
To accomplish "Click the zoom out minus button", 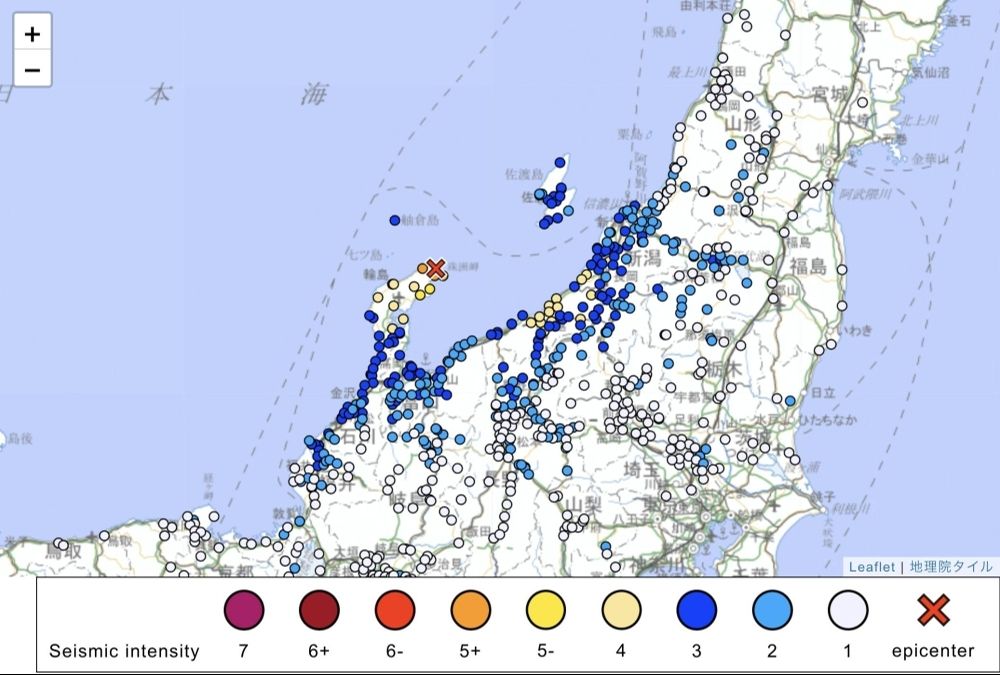I will (33, 68).
